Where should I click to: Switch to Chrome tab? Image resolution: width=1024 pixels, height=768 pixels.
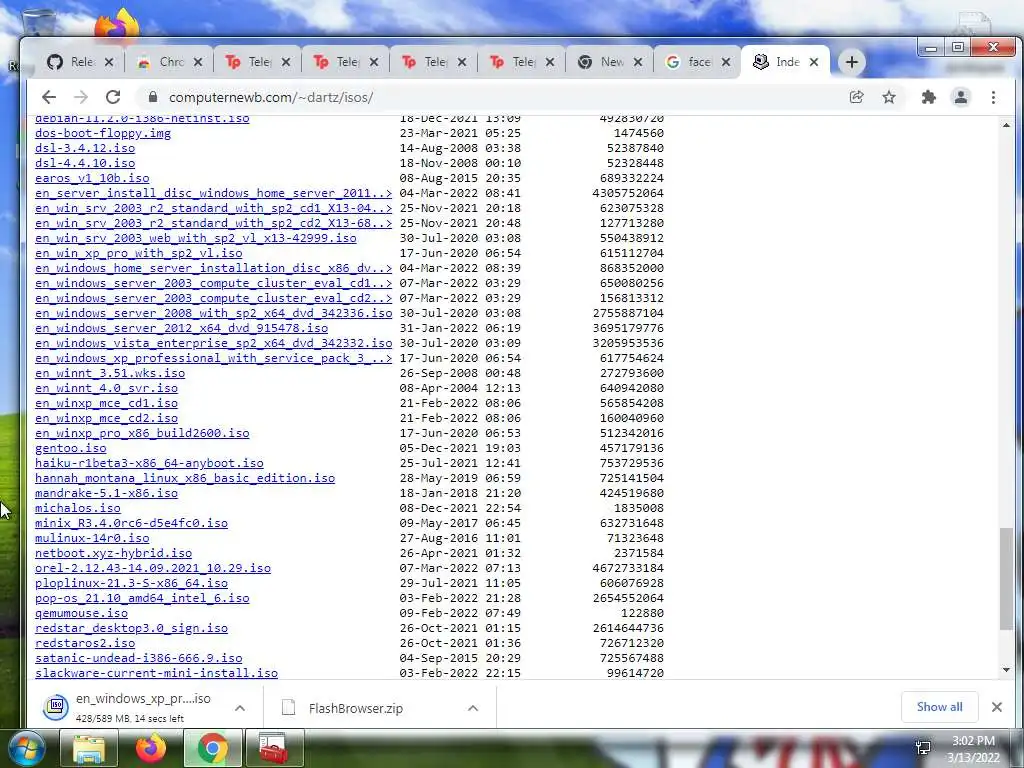pyautogui.click(x=169, y=62)
